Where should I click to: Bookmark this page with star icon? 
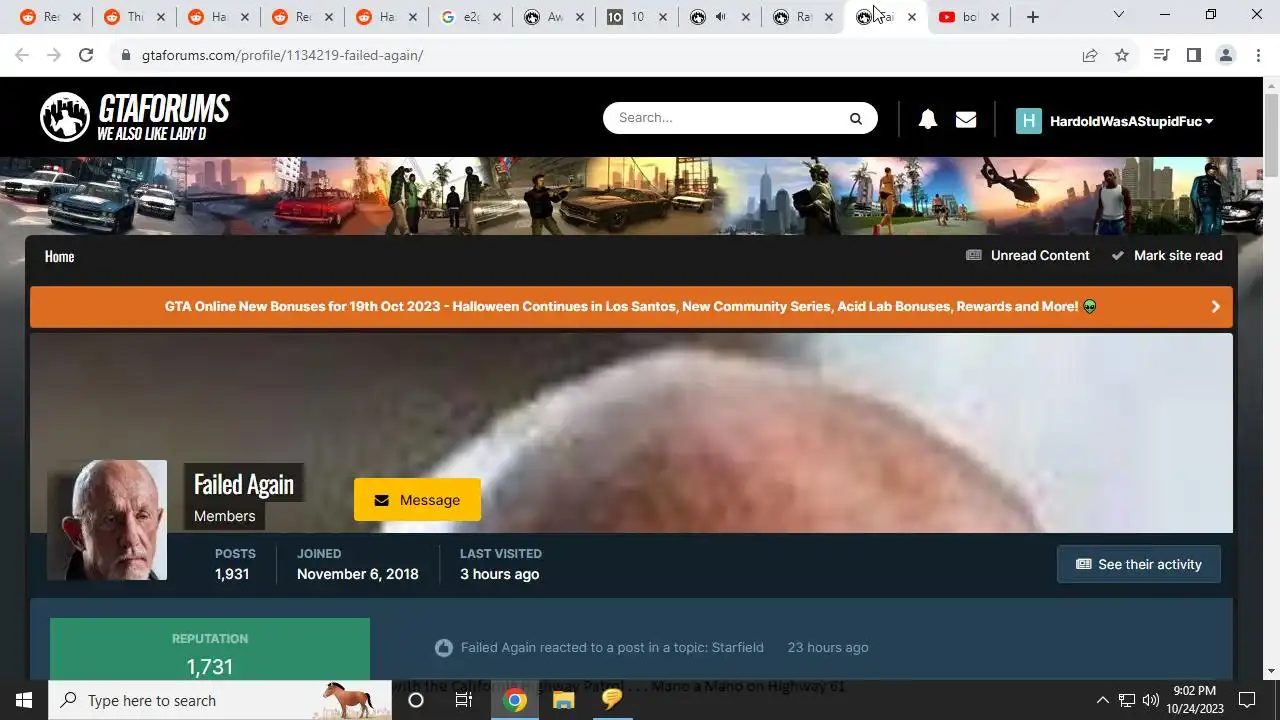click(1122, 55)
